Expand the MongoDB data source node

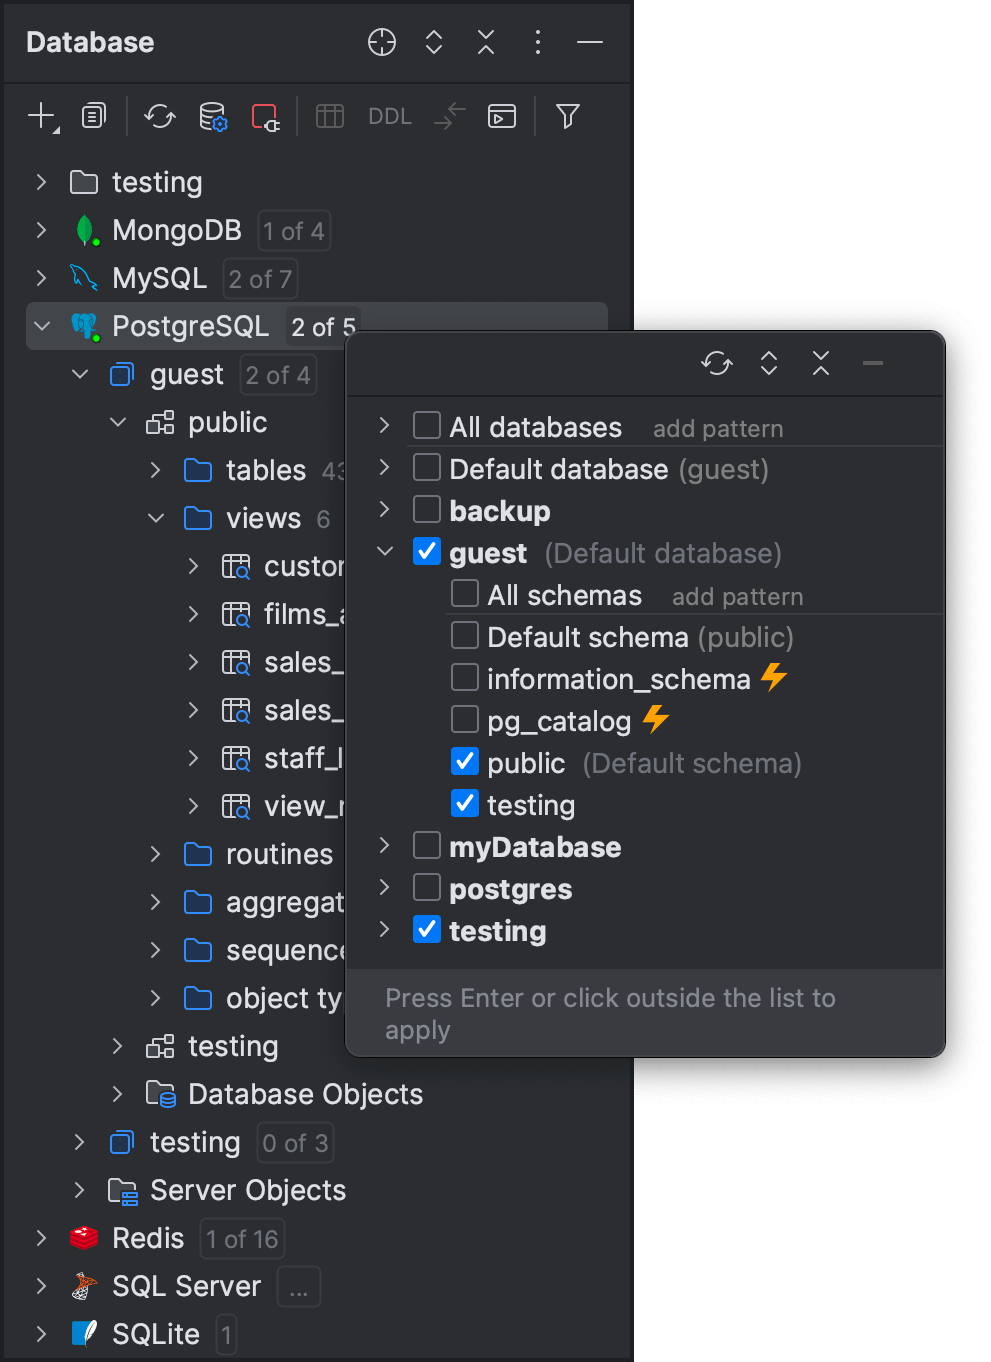[41, 230]
